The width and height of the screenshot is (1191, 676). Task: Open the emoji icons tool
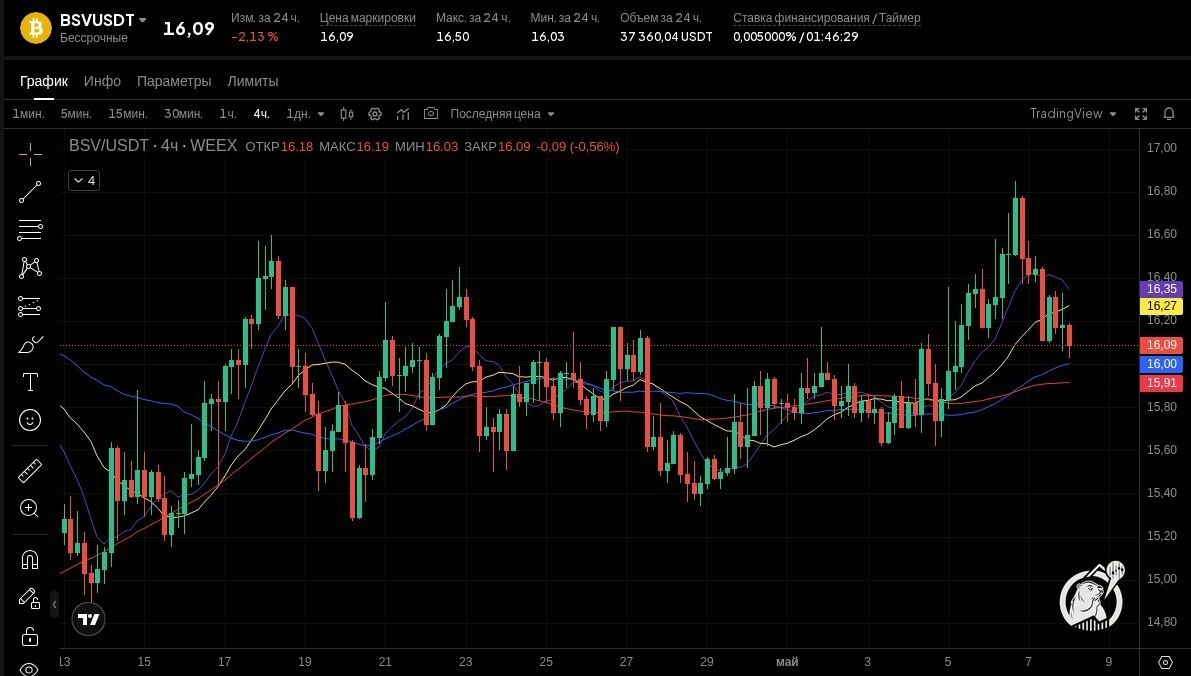pos(30,420)
